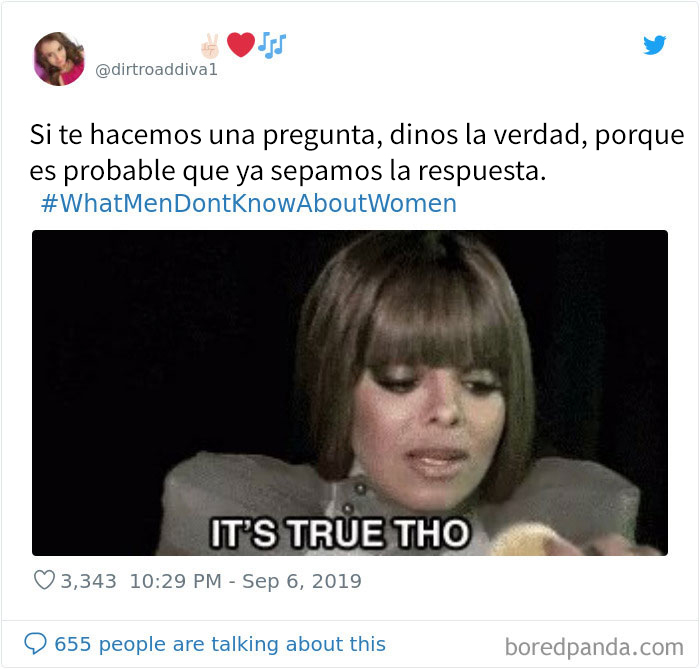Open the @dirtroaddiva1 handle
Image resolution: width=700 pixels, height=669 pixels.
(156, 69)
